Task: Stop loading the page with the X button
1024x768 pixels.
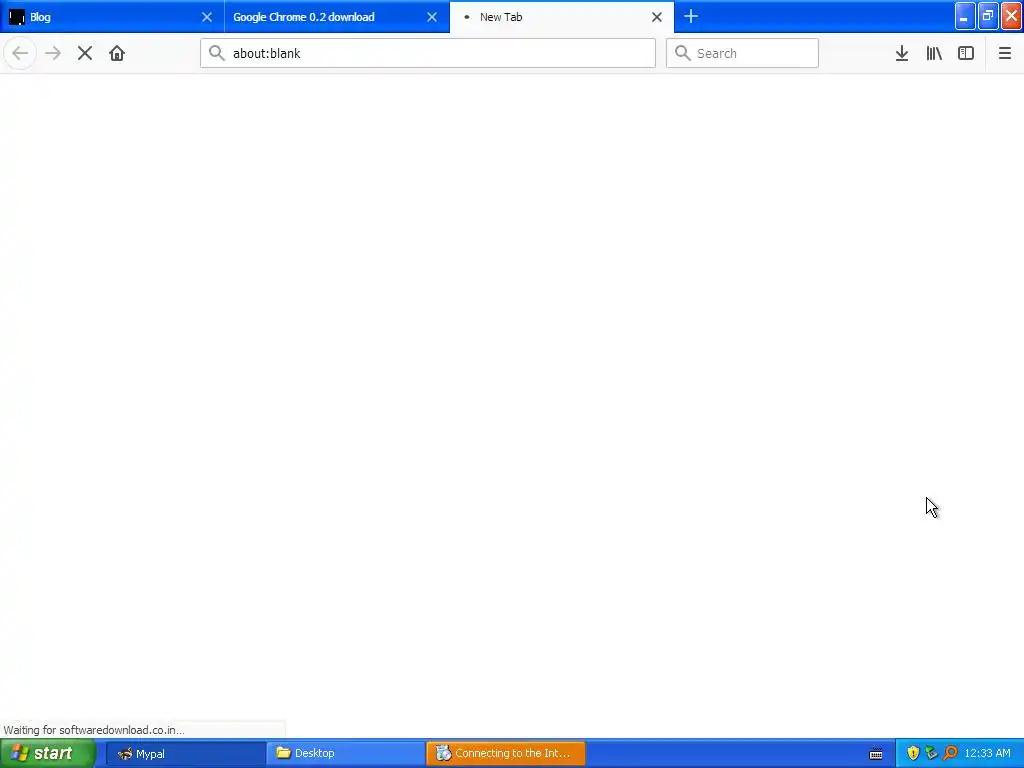Action: tap(85, 53)
